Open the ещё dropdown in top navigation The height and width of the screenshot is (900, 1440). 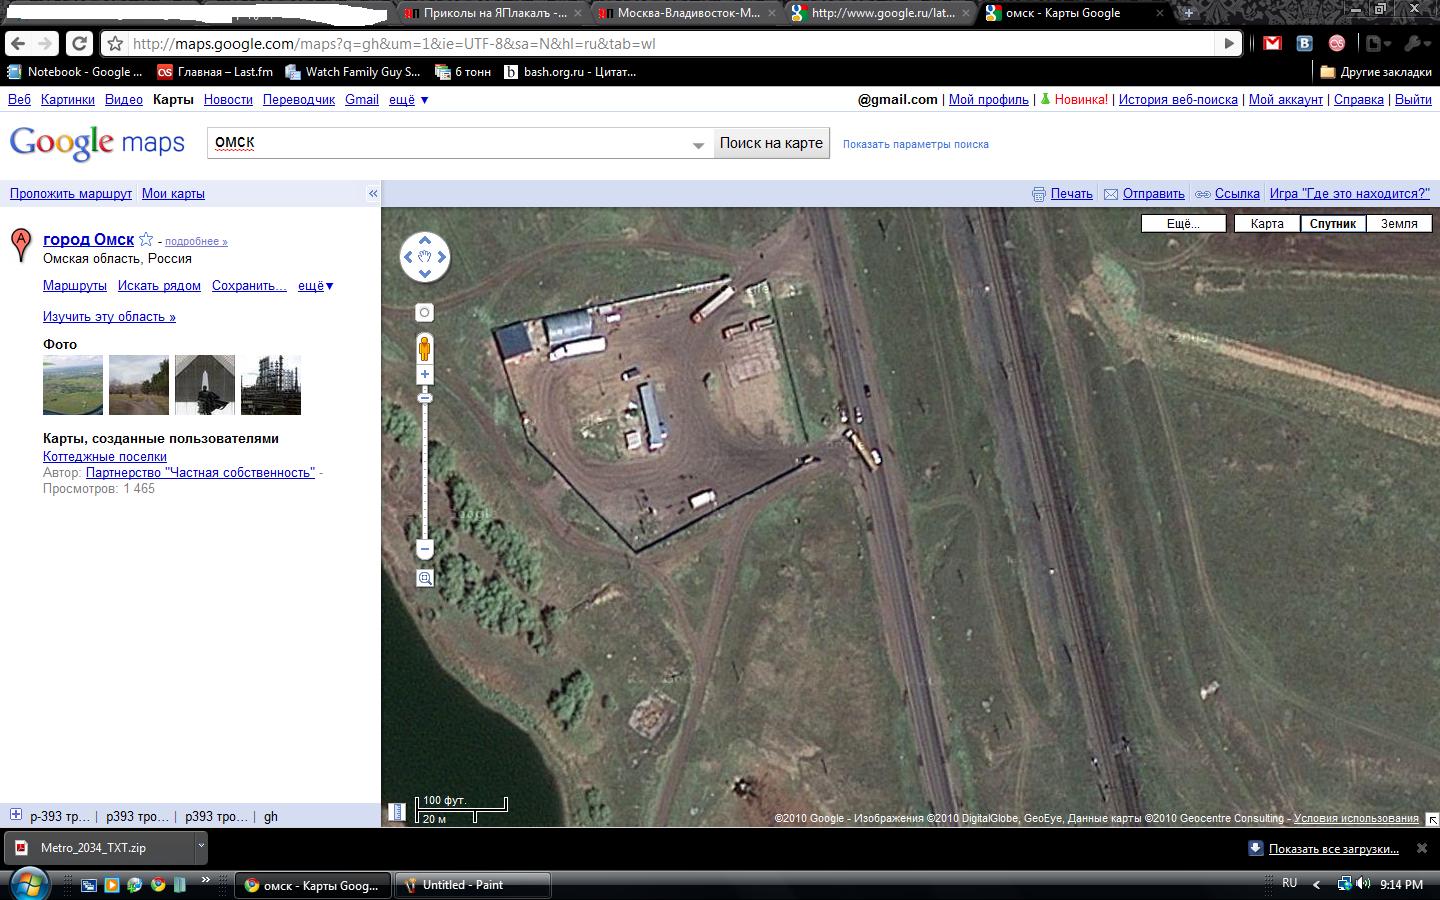(x=408, y=100)
